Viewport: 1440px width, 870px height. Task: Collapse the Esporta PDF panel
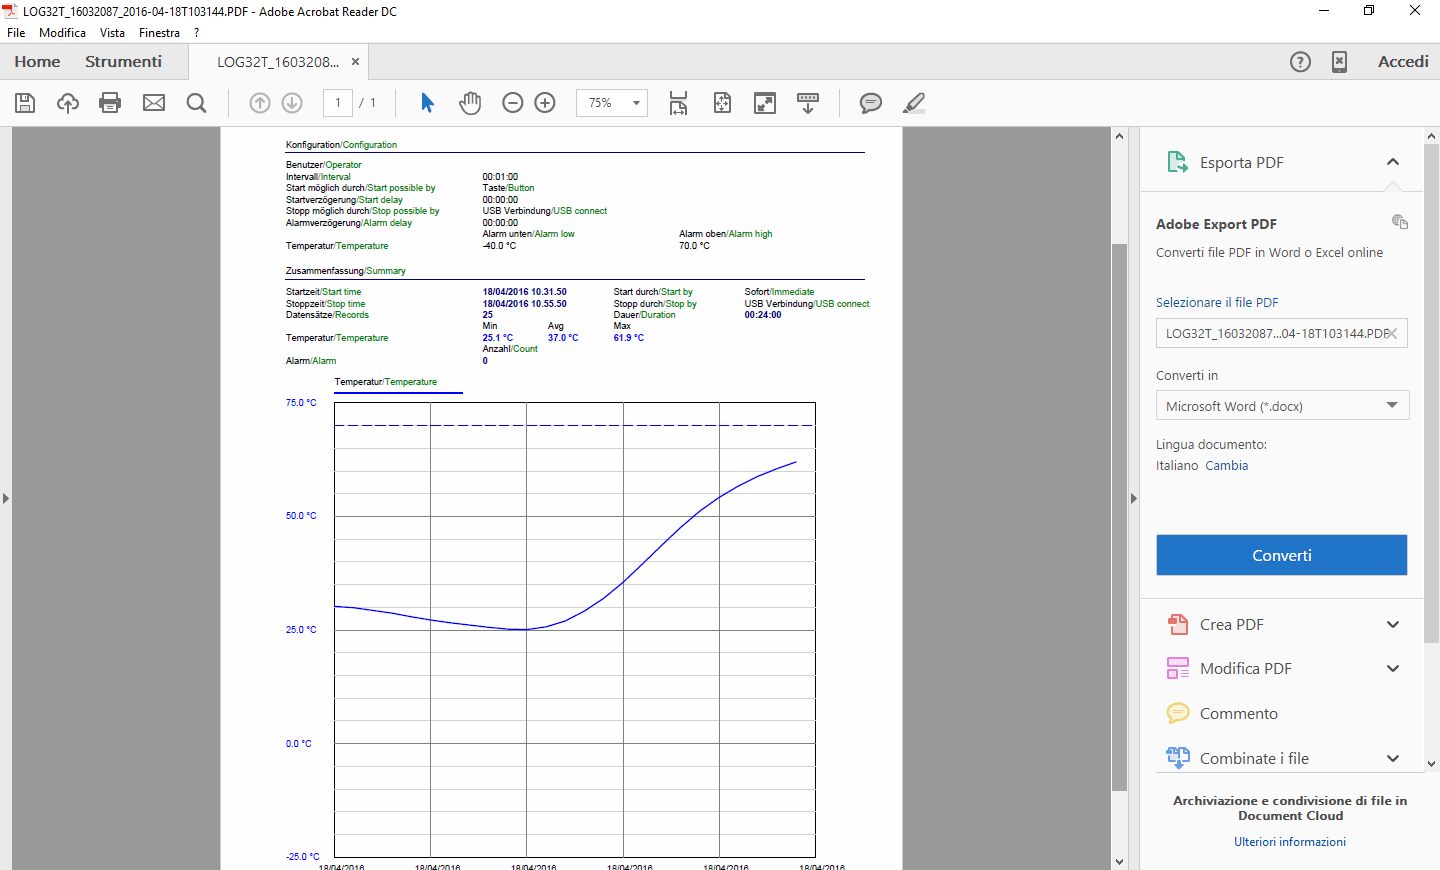tap(1392, 162)
